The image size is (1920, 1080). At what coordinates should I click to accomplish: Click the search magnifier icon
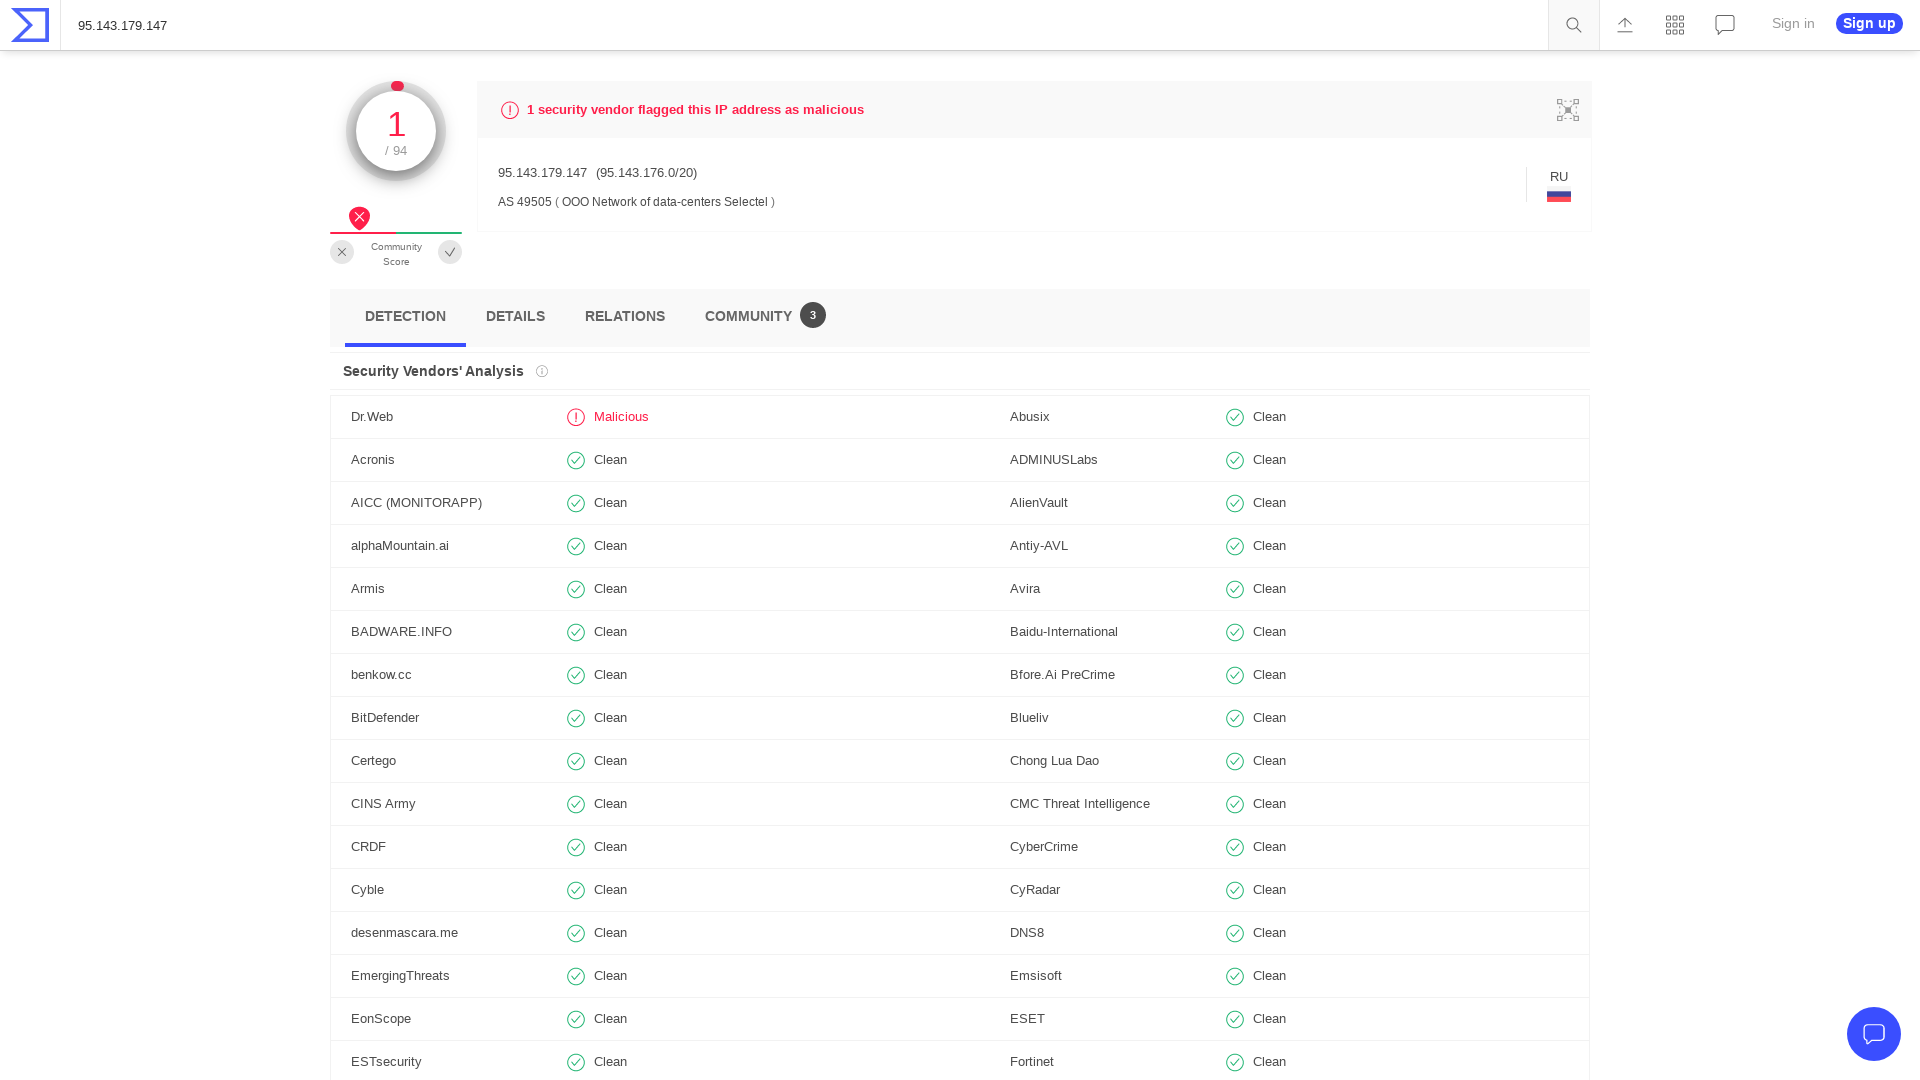click(x=1574, y=25)
